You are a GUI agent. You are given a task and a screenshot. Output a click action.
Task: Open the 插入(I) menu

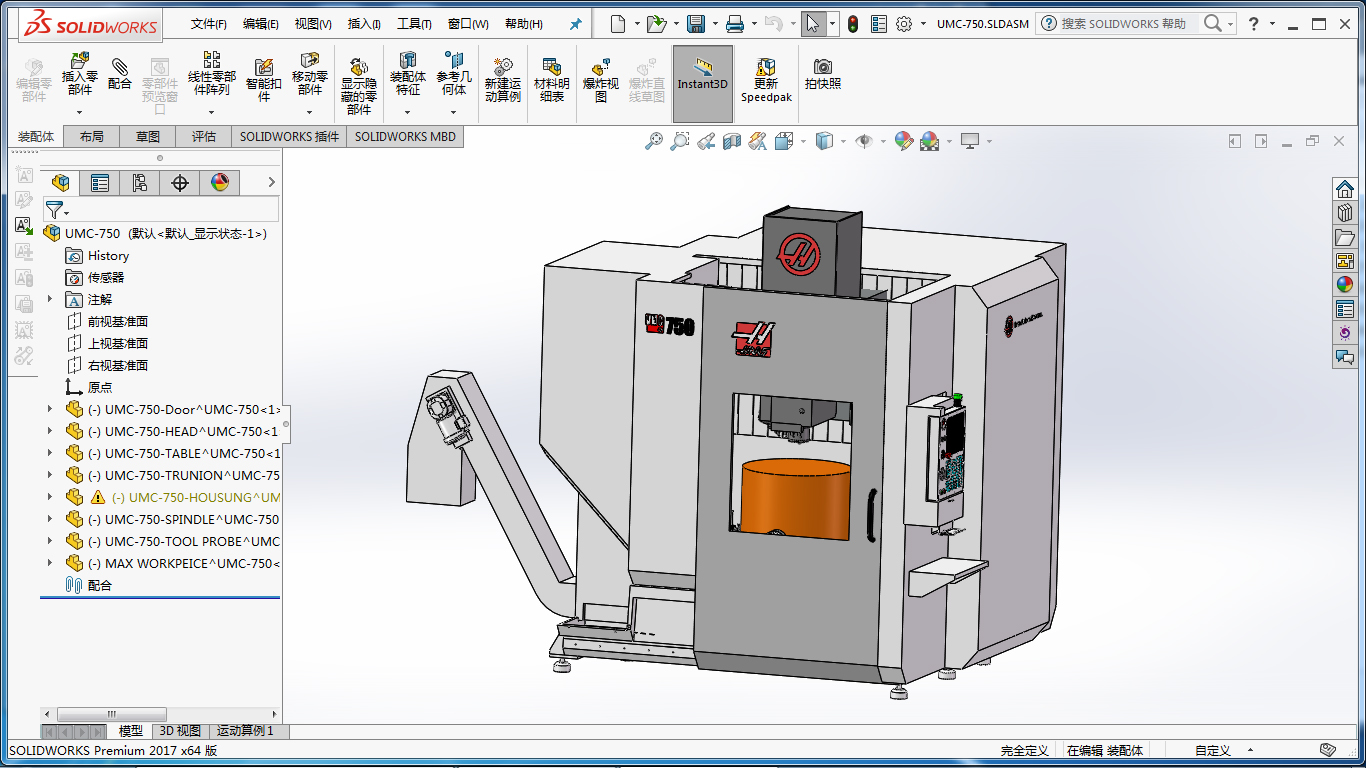point(364,24)
